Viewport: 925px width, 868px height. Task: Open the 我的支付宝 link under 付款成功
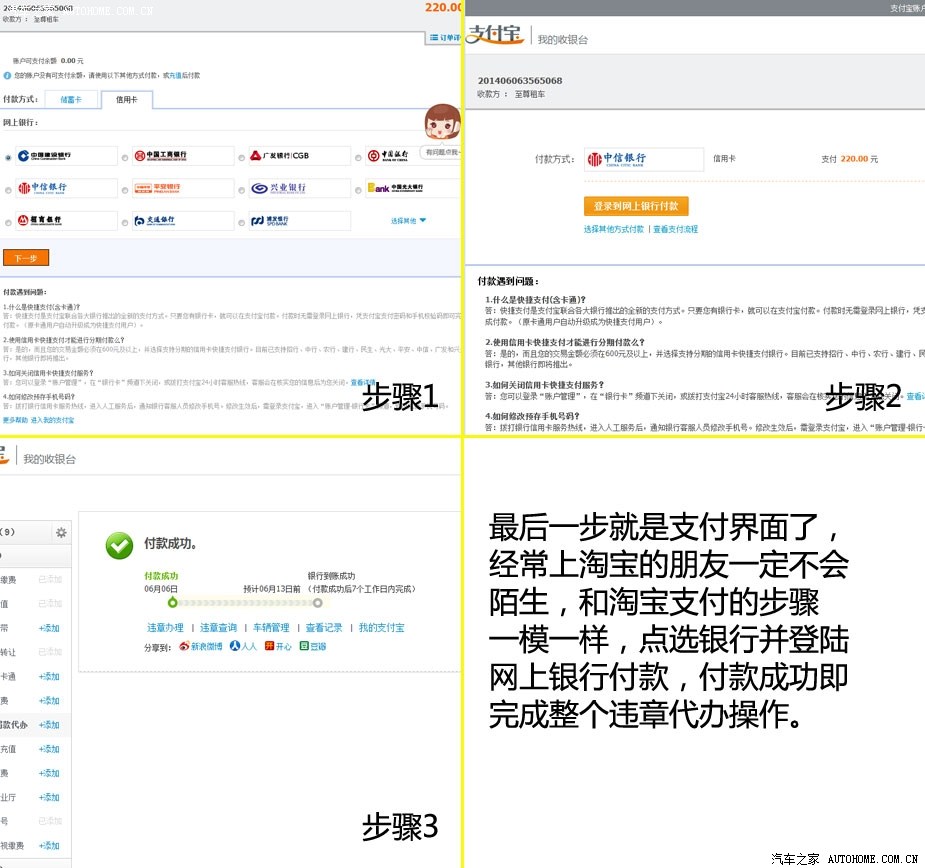pyautogui.click(x=382, y=628)
